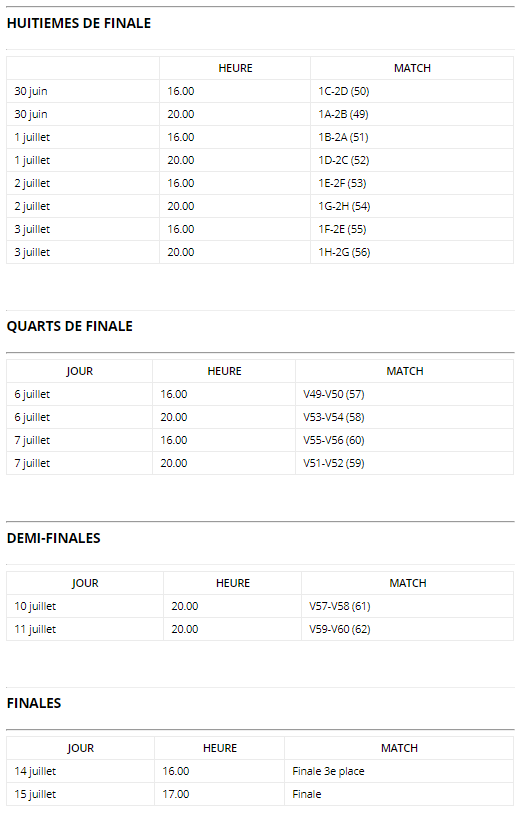Select the 1B-2A (51) match cell
The height and width of the screenshot is (813, 523).
click(x=412, y=137)
